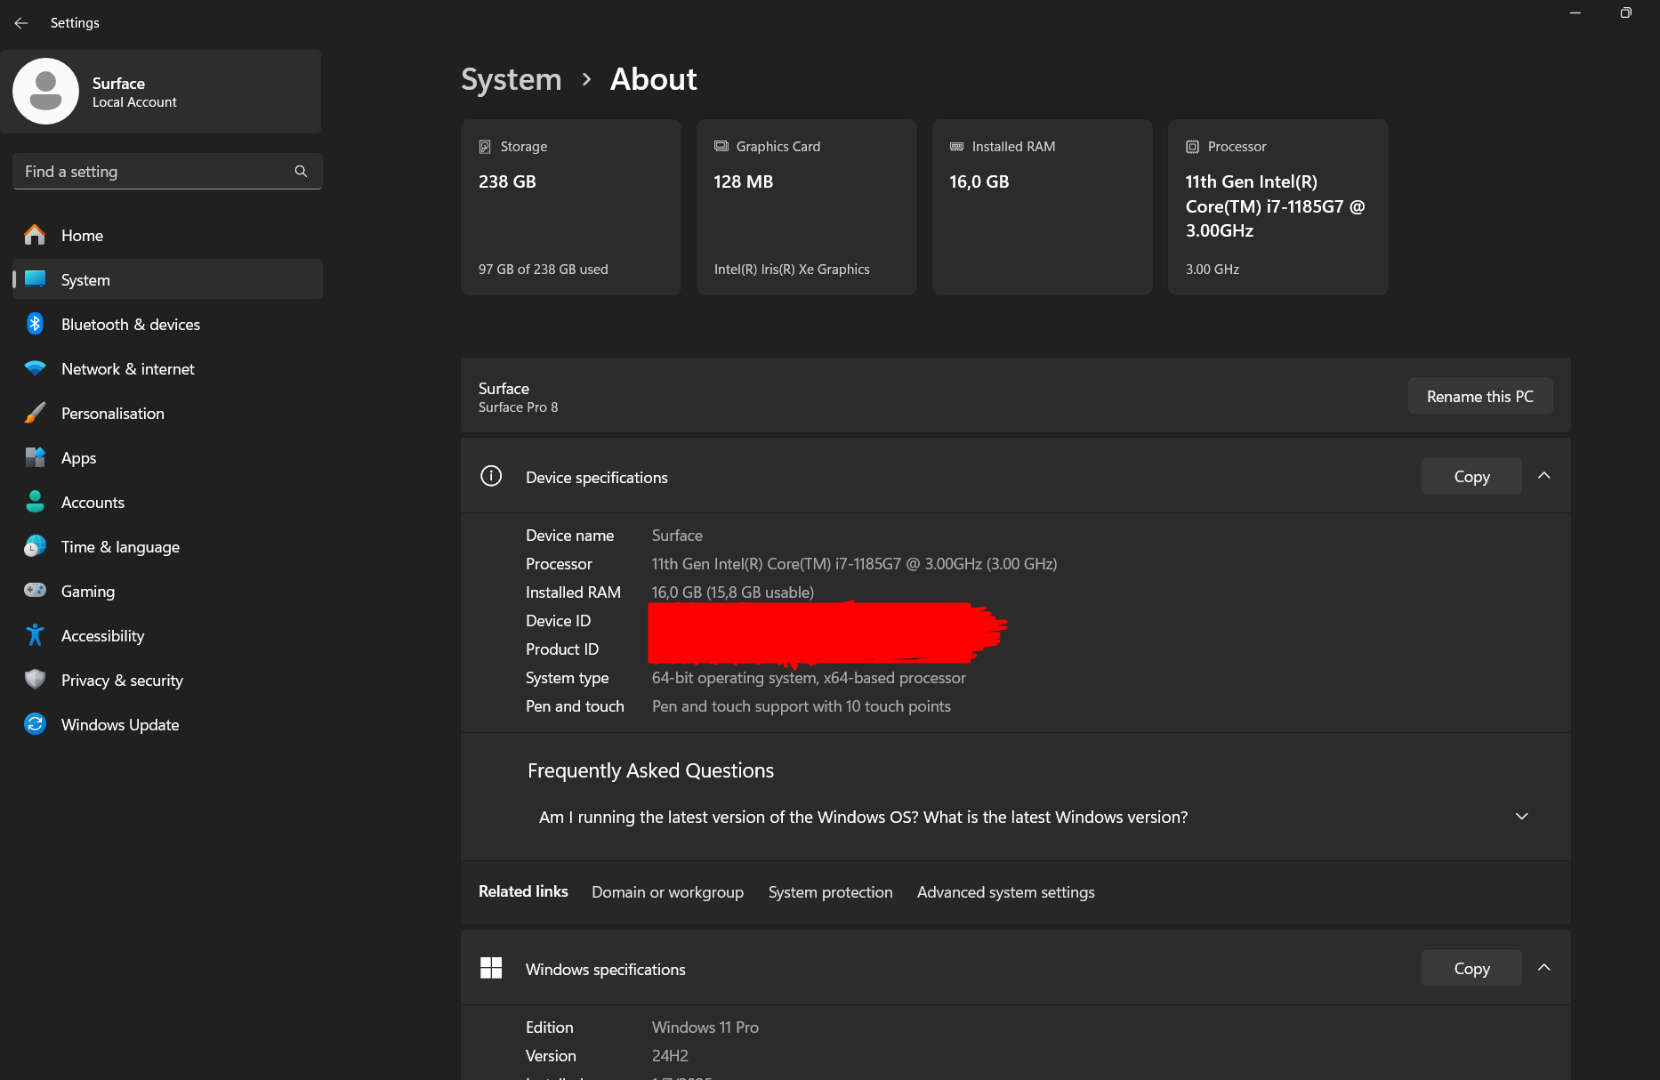The width and height of the screenshot is (1660, 1080).
Task: Select Accounts in sidebar
Action: (167, 502)
